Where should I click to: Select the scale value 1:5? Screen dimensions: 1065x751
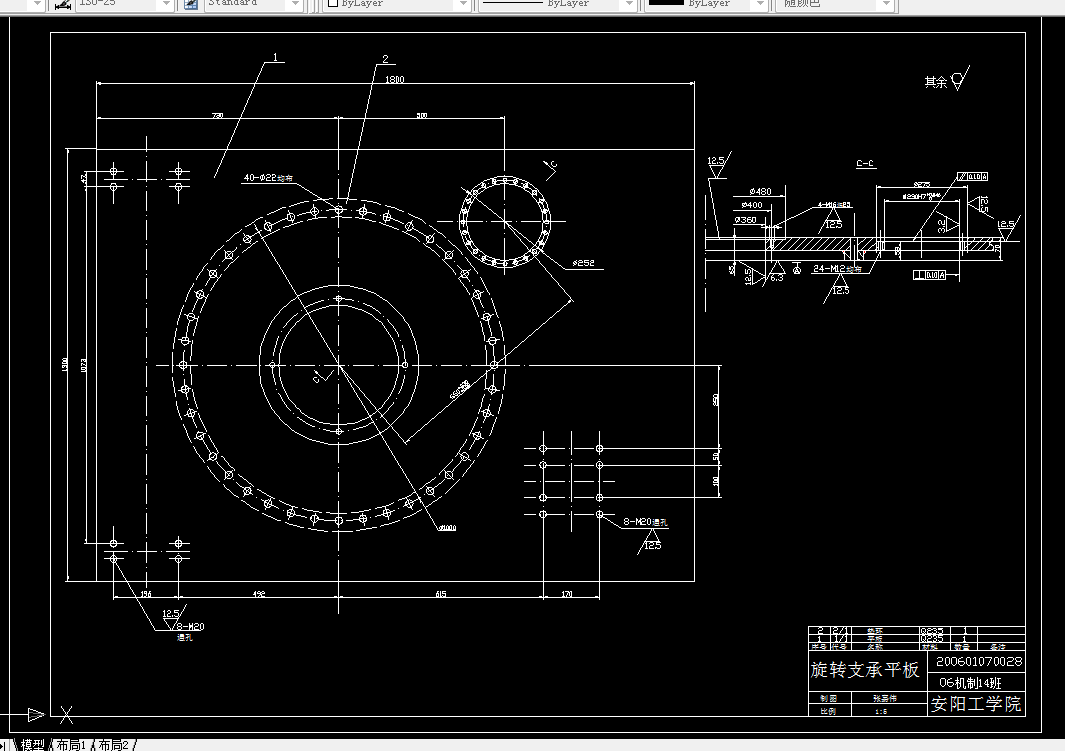click(881, 712)
